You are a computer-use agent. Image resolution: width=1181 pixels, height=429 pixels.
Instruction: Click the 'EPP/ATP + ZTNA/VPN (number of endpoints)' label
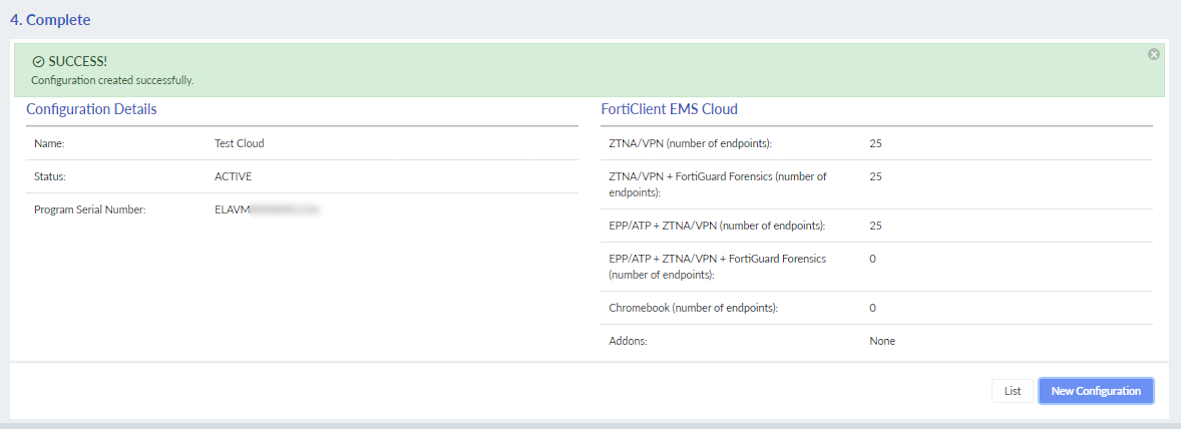[x=716, y=225]
